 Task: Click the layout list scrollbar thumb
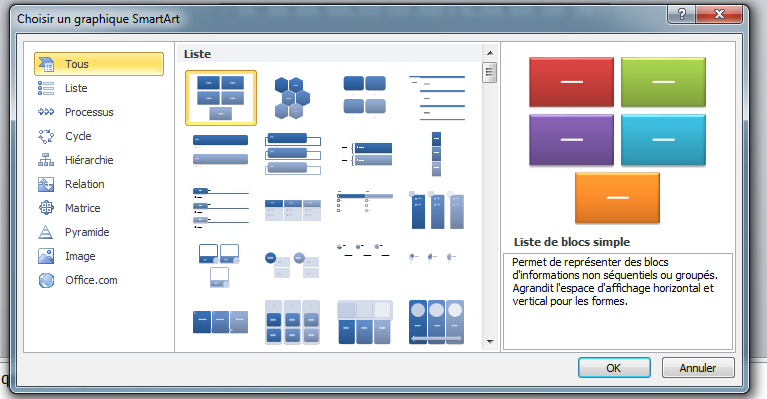490,73
